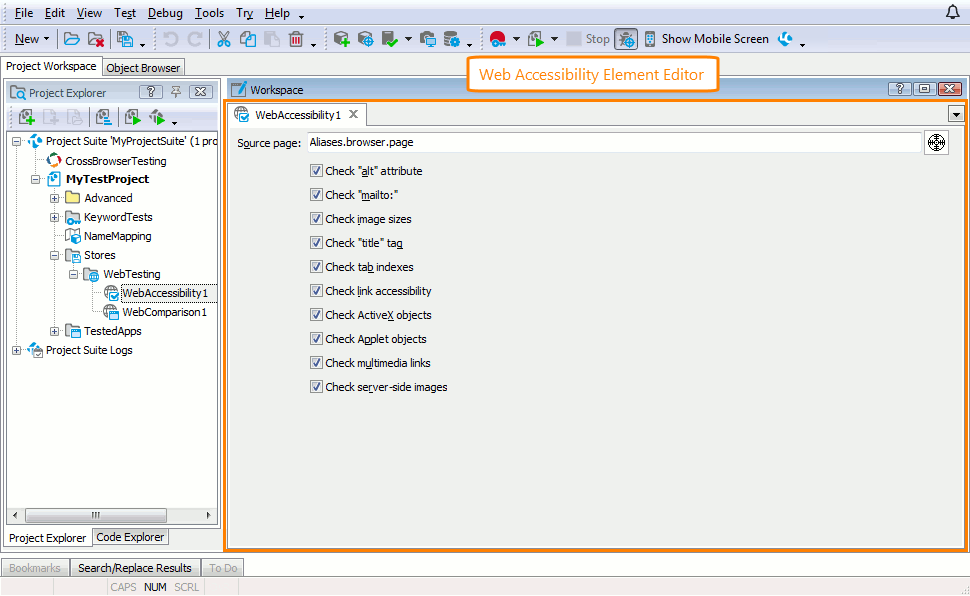Toggle the Check "mailto:" checkbox
This screenshot has height=596, width=970.
tap(316, 194)
